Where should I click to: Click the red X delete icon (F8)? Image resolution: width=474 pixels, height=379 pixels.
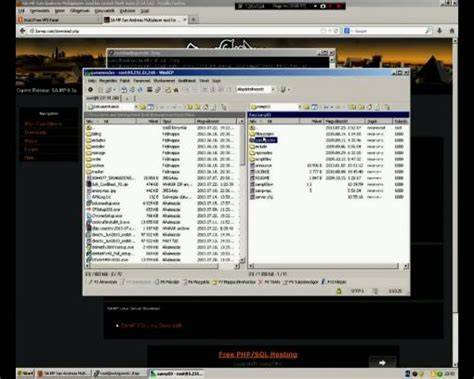[x=261, y=282]
